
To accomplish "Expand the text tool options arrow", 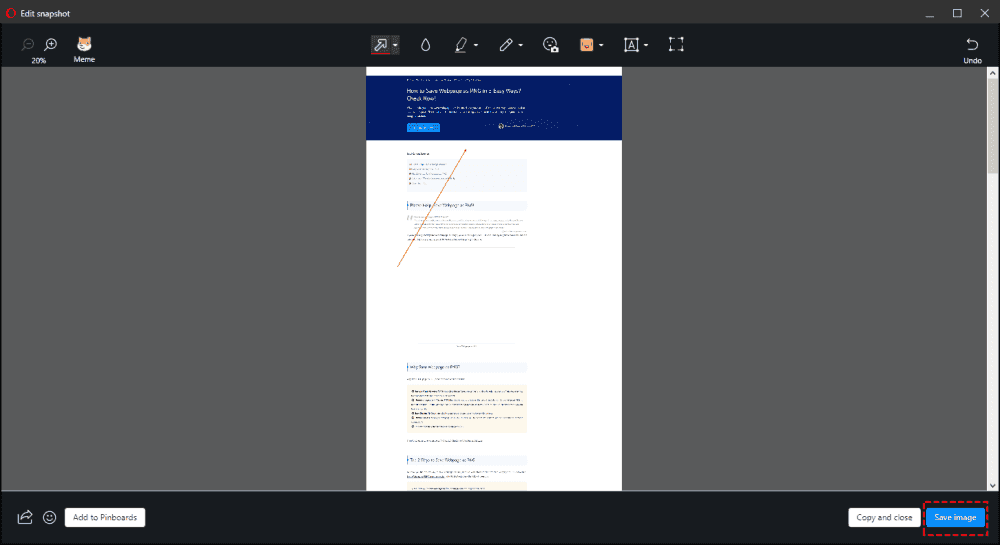I will (x=646, y=45).
